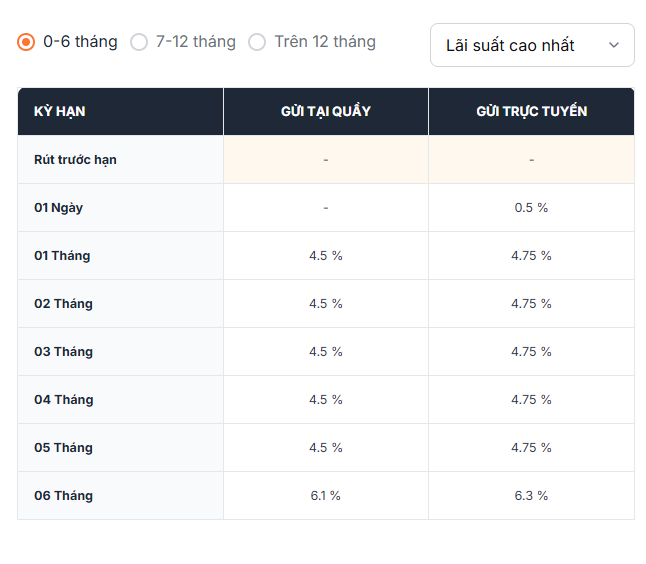The width and height of the screenshot is (646, 564).
Task: Select the Rút trước hạn row label
Action: click(75, 159)
